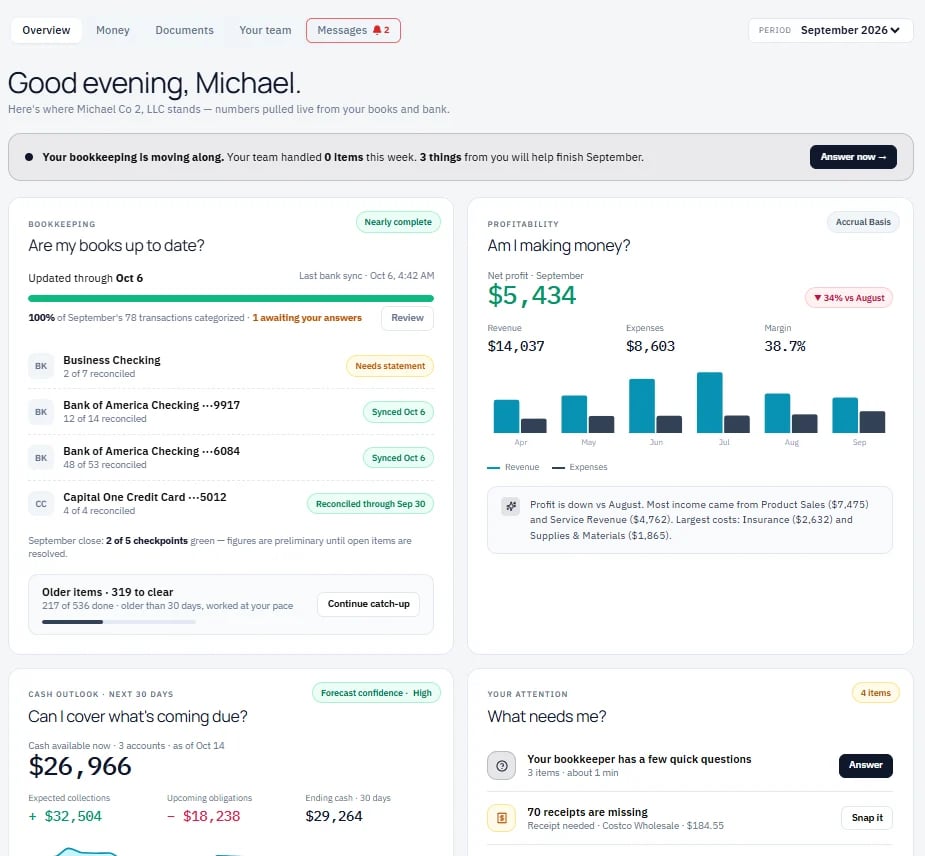Click Synced Oct 6 badge for account 9917

pyautogui.click(x=398, y=412)
